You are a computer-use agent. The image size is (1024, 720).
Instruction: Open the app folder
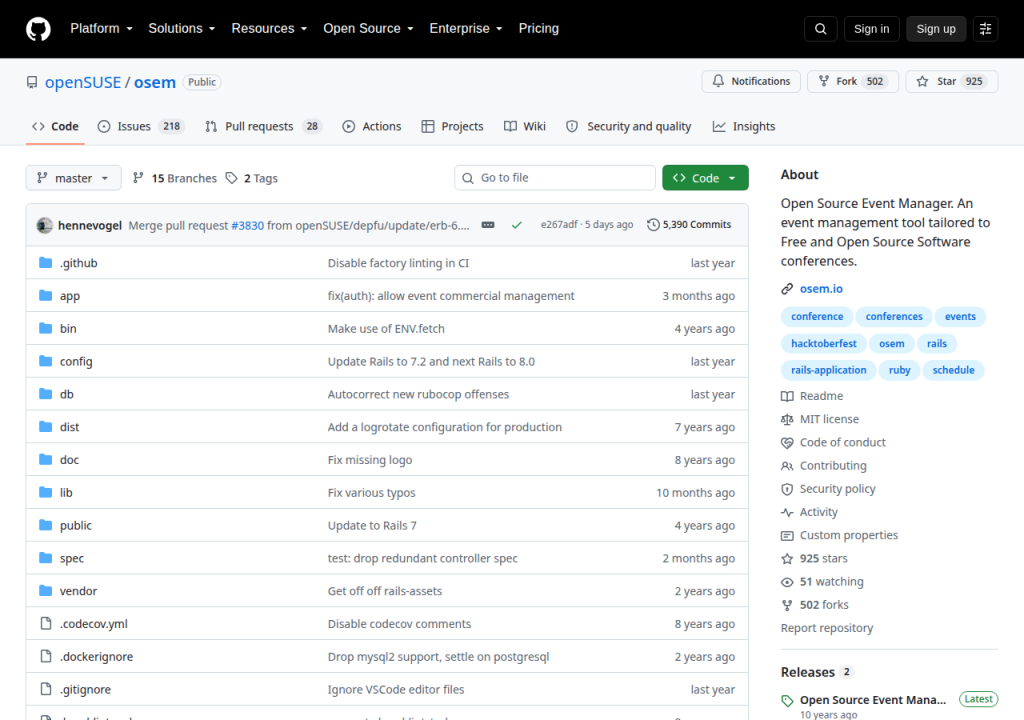(x=70, y=296)
